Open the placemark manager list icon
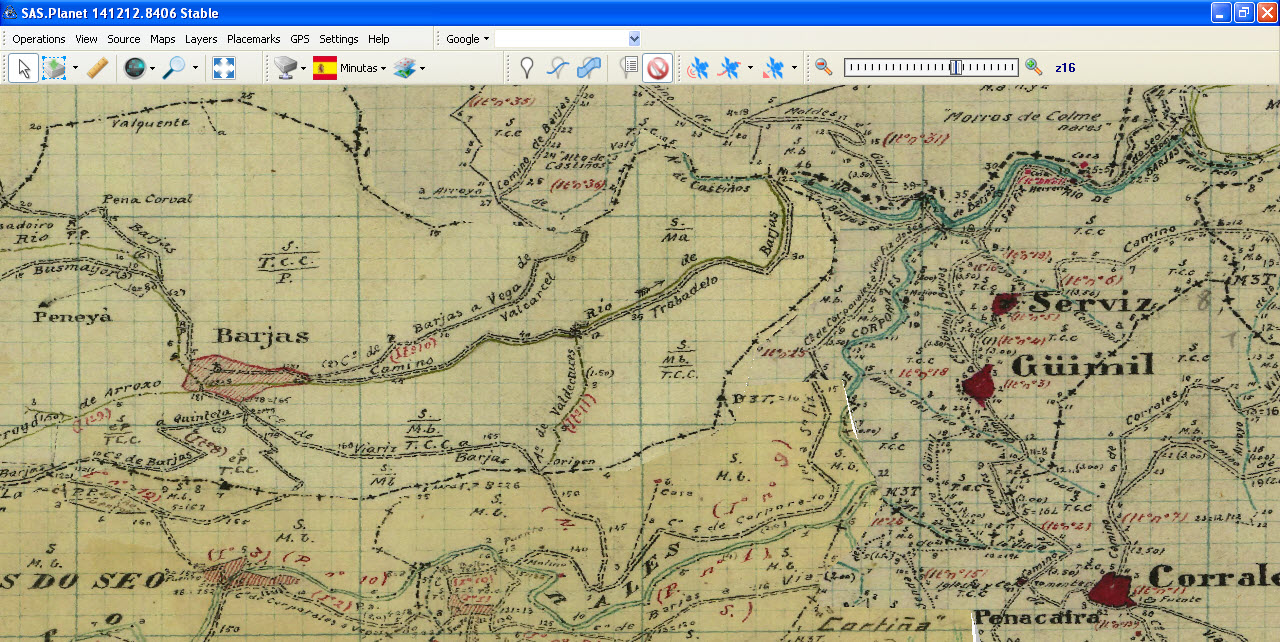 click(x=628, y=68)
